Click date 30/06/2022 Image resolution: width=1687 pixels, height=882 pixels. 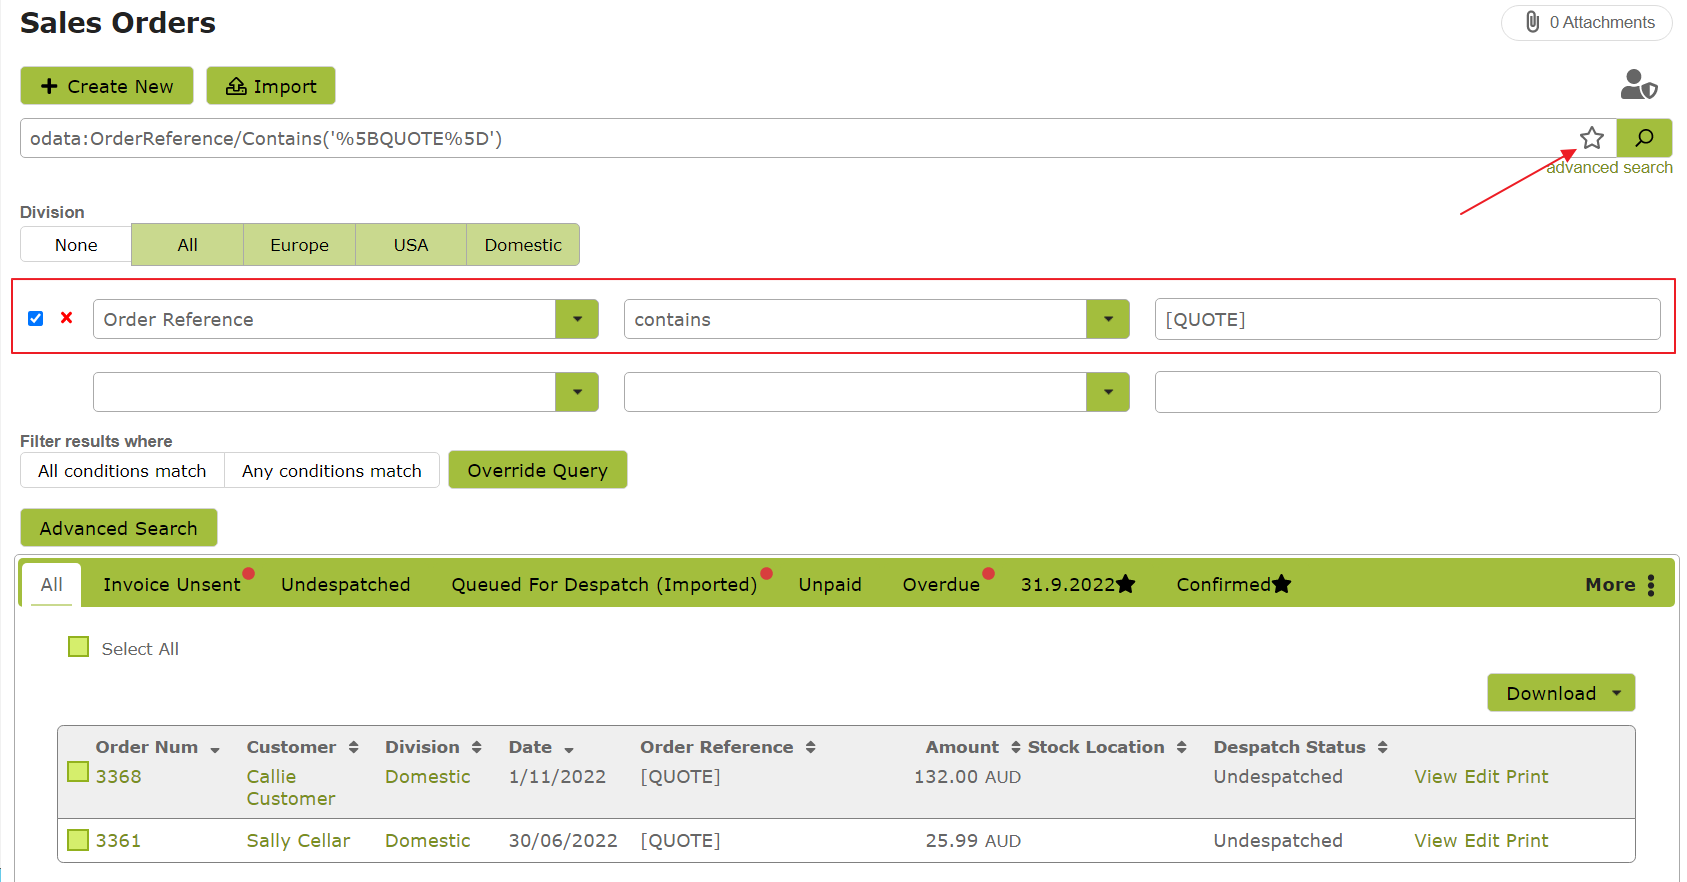pos(563,841)
